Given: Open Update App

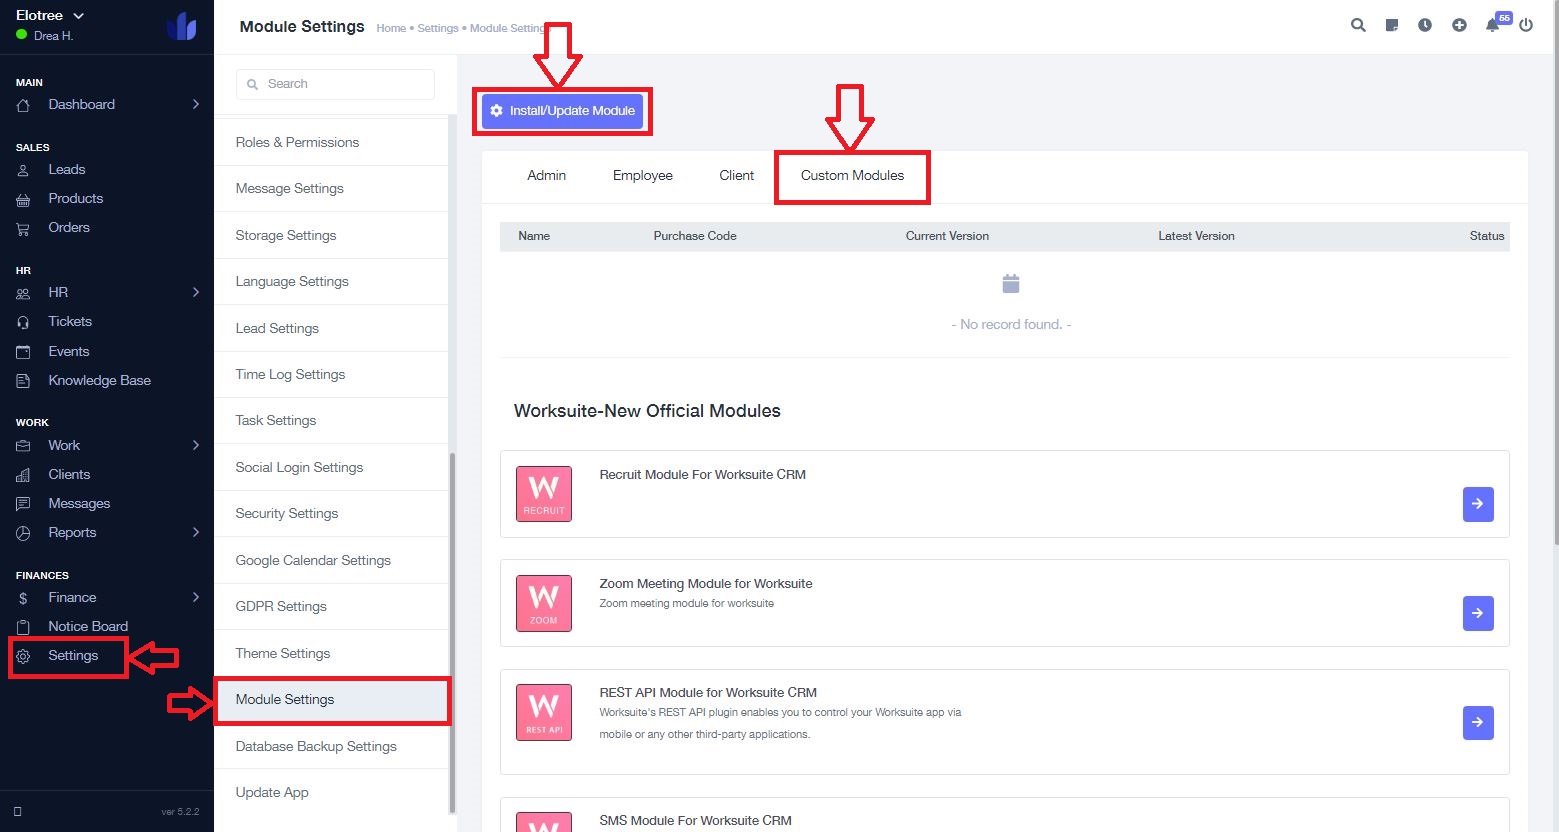Looking at the screenshot, I should pos(331,792).
